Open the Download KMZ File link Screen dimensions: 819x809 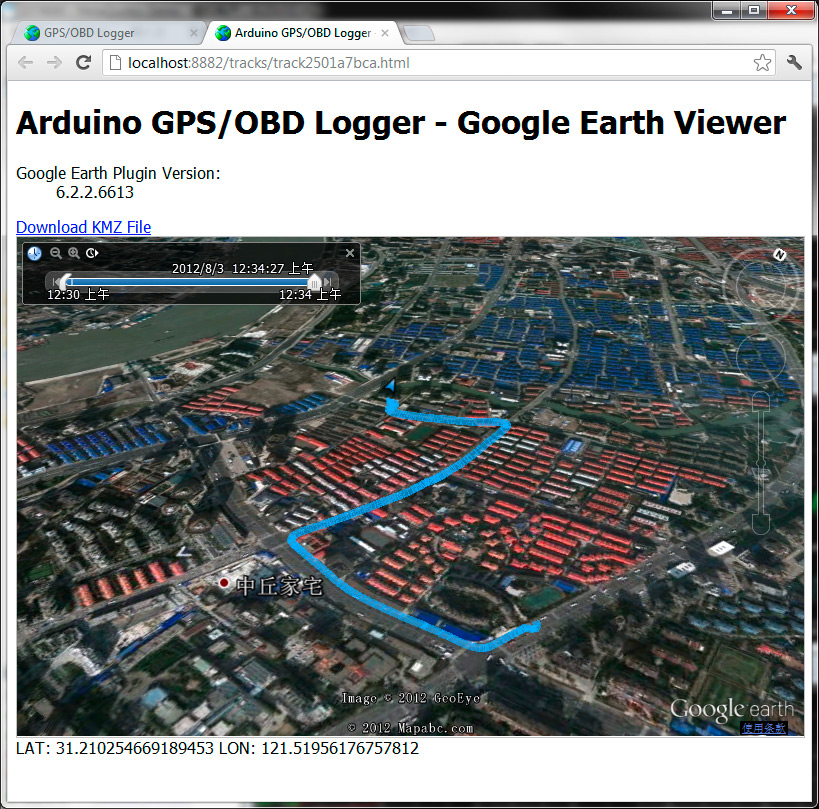click(x=84, y=227)
